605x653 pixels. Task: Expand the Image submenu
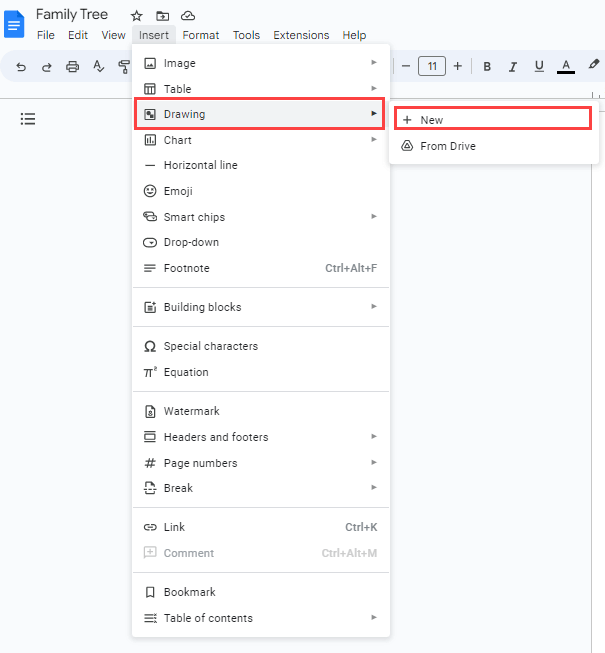click(261, 63)
